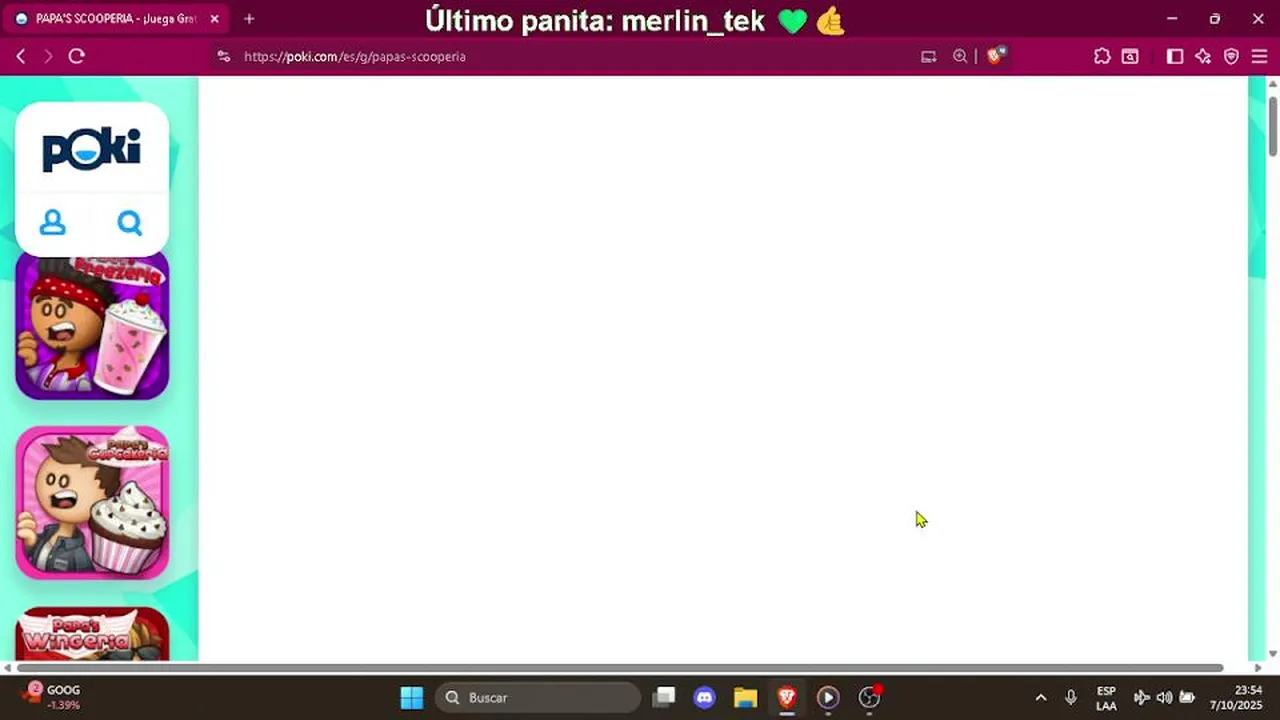
Task: Open File Explorer from the taskbar
Action: pyautogui.click(x=746, y=698)
